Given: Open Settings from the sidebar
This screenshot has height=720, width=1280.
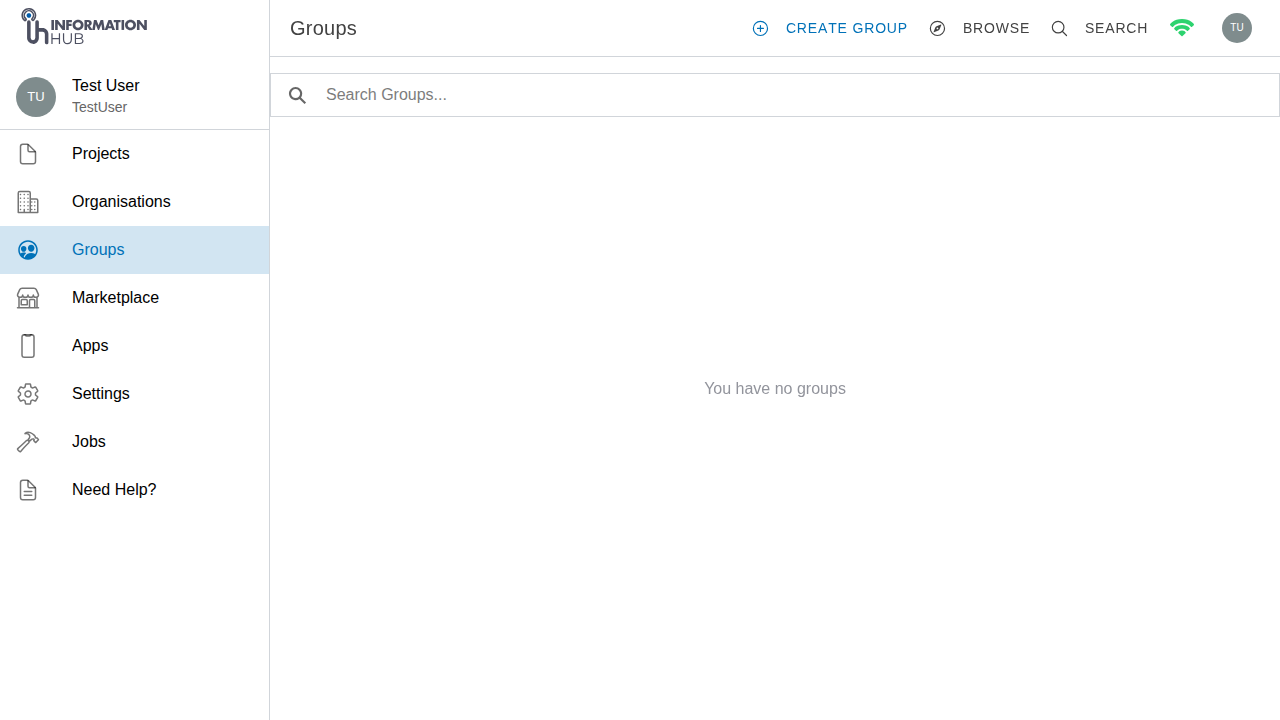Looking at the screenshot, I should tap(134, 394).
